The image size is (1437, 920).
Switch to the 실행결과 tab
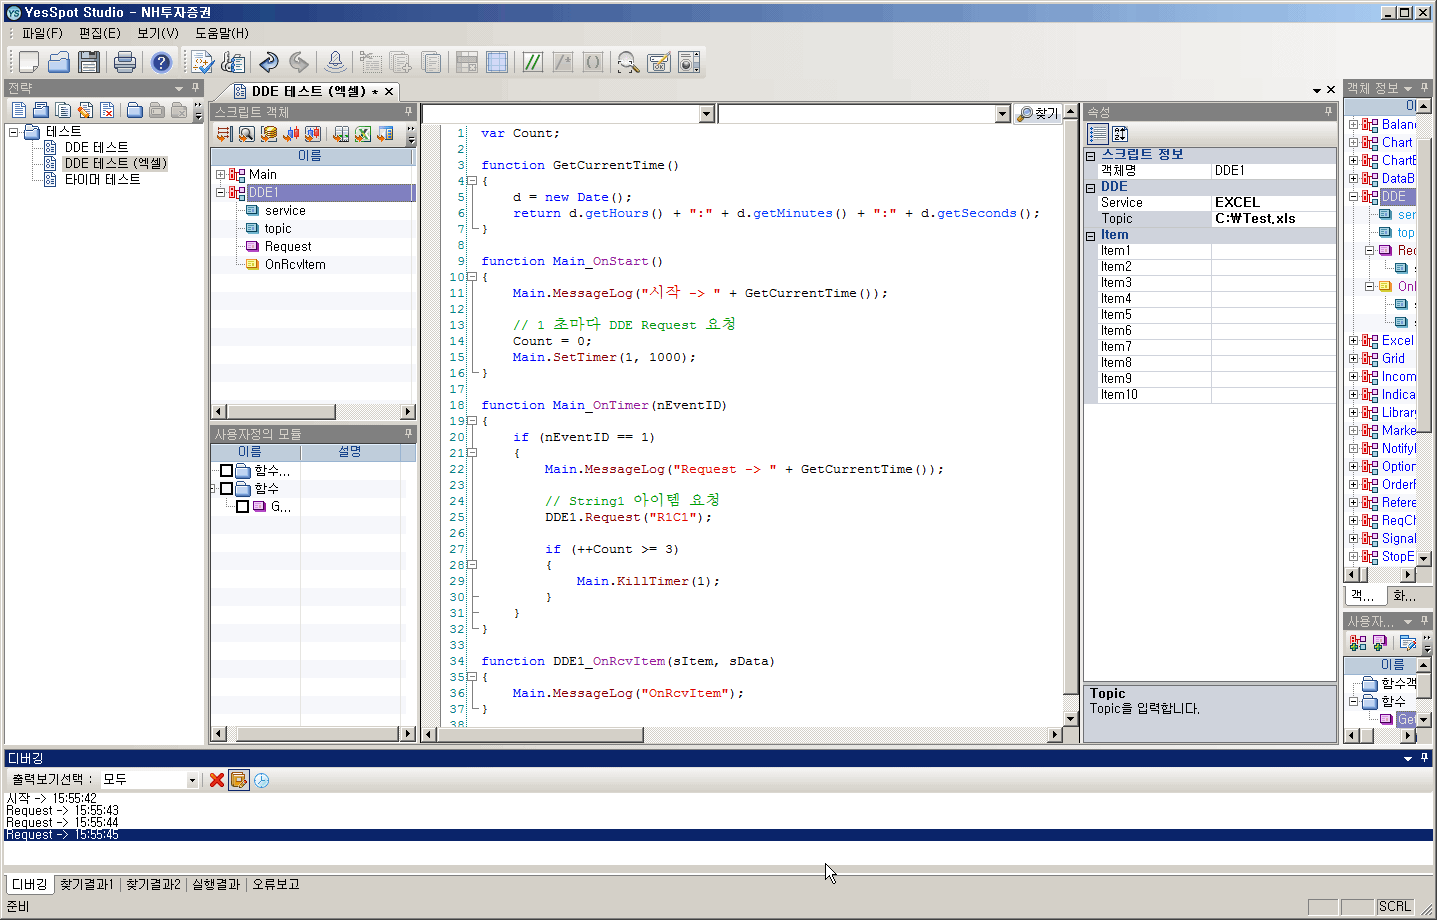tap(216, 884)
